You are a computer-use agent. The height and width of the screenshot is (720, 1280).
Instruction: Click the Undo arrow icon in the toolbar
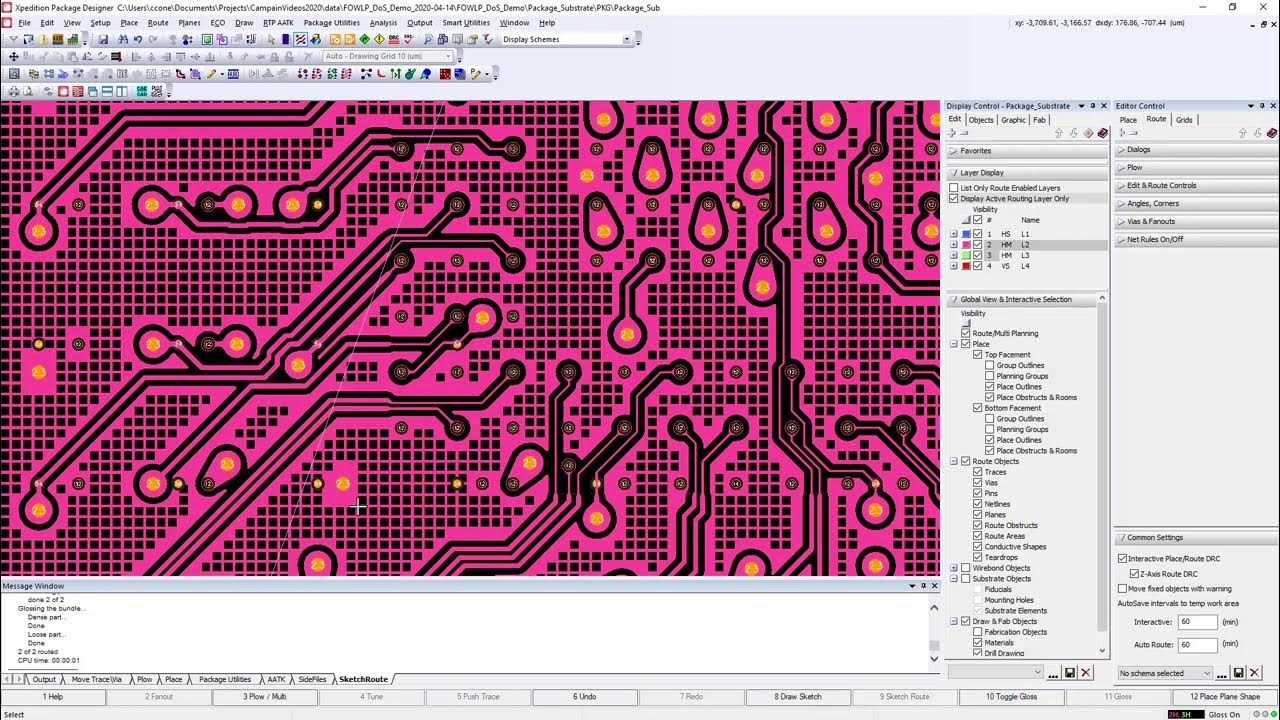(x=138, y=39)
